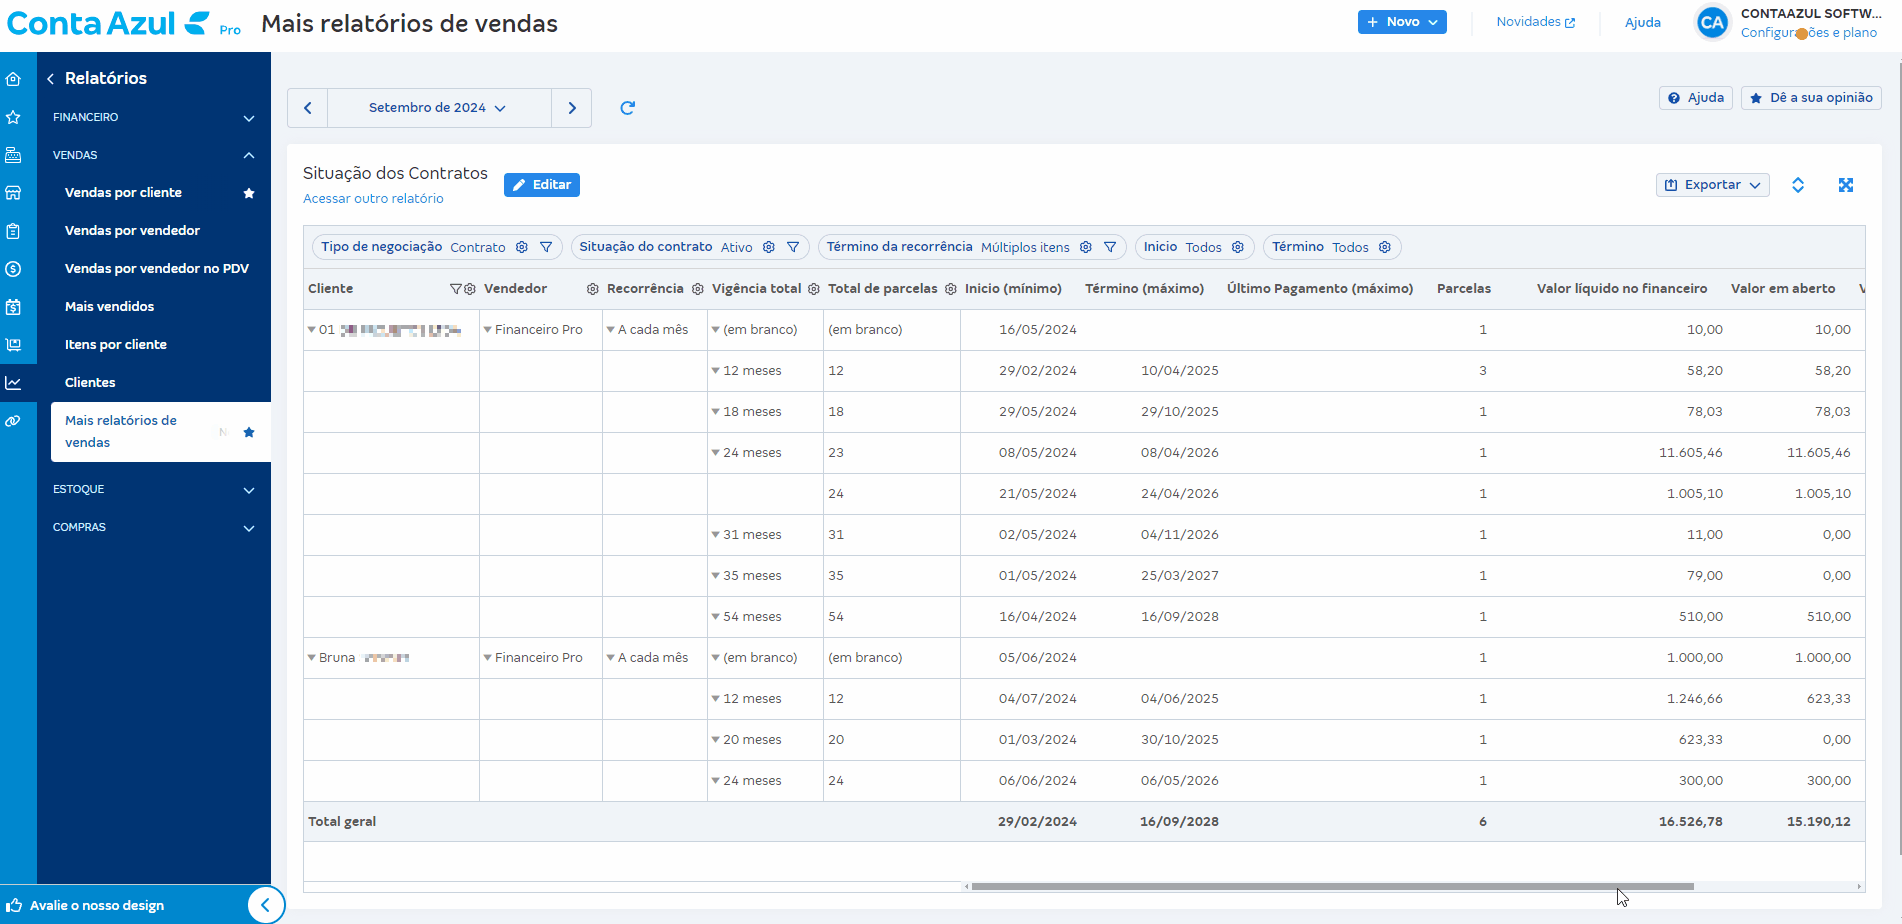Open gear settings for Inicio filter
The height and width of the screenshot is (924, 1902).
coord(1238,247)
